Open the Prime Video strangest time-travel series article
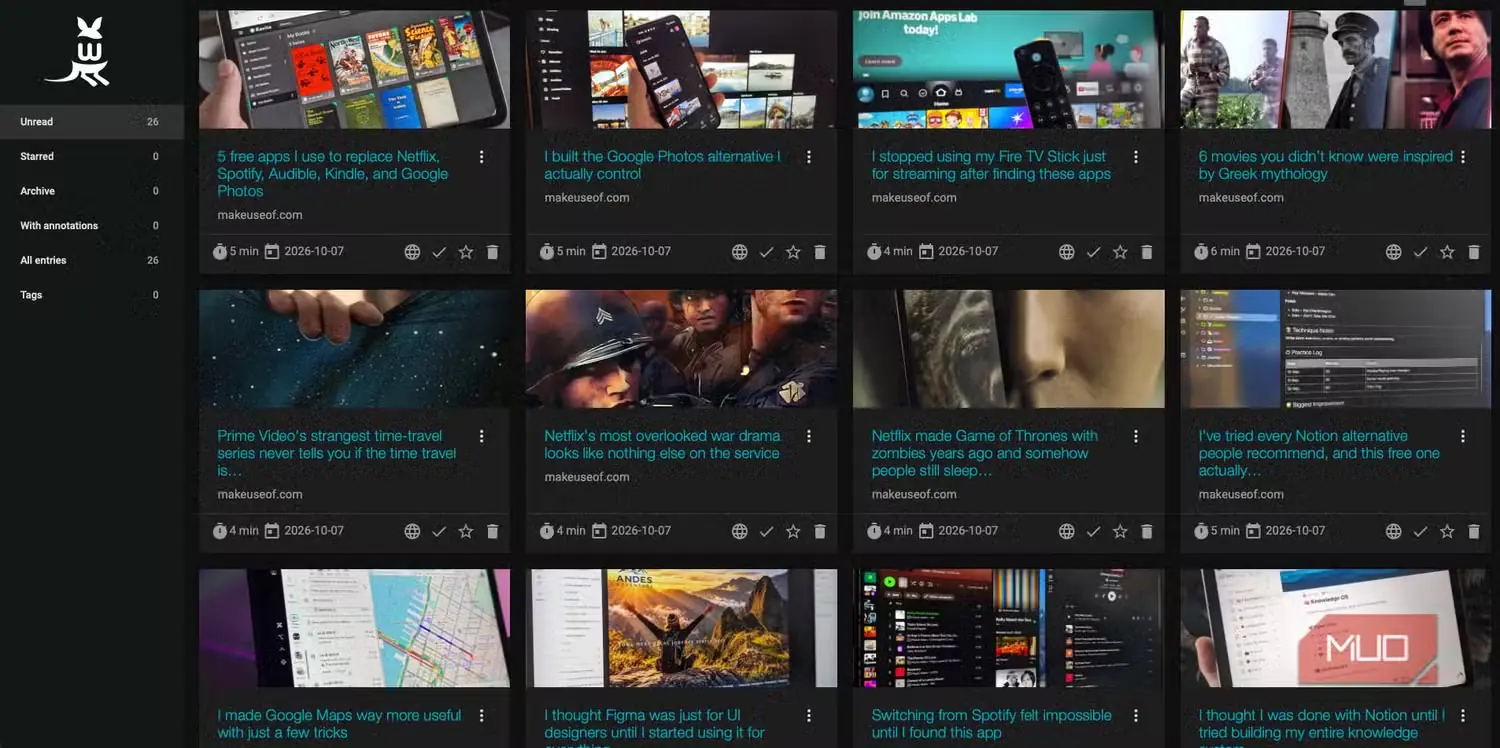This screenshot has height=748, width=1500. coord(336,453)
